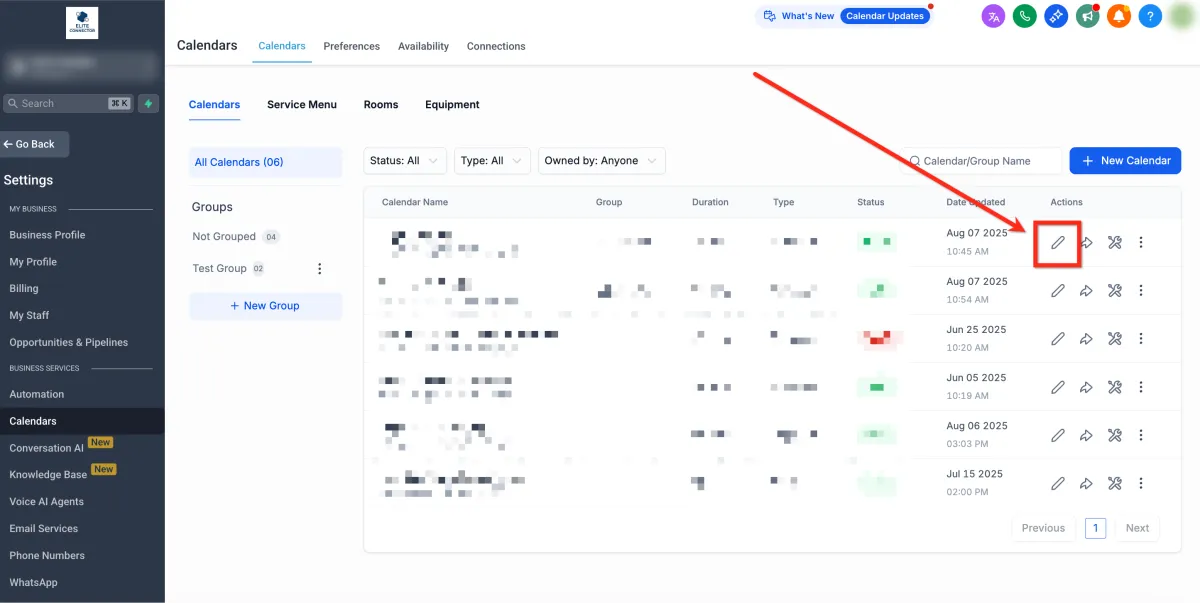Share the calendar updated Jun 05 2025
This screenshot has height=603, width=1200.
point(1086,387)
